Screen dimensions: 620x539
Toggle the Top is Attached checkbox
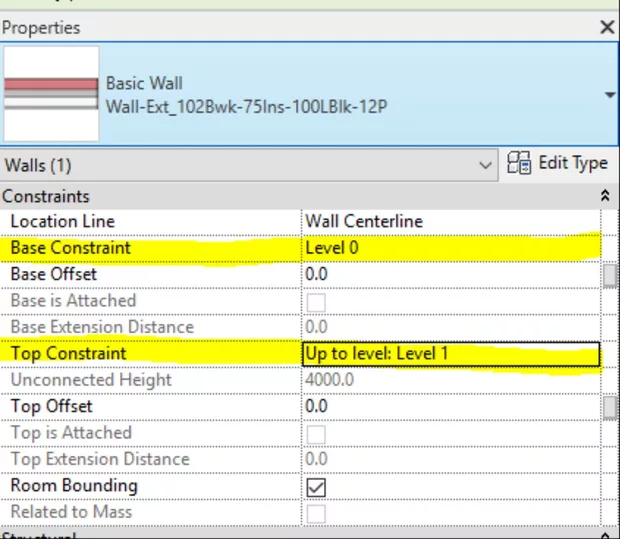(317, 433)
